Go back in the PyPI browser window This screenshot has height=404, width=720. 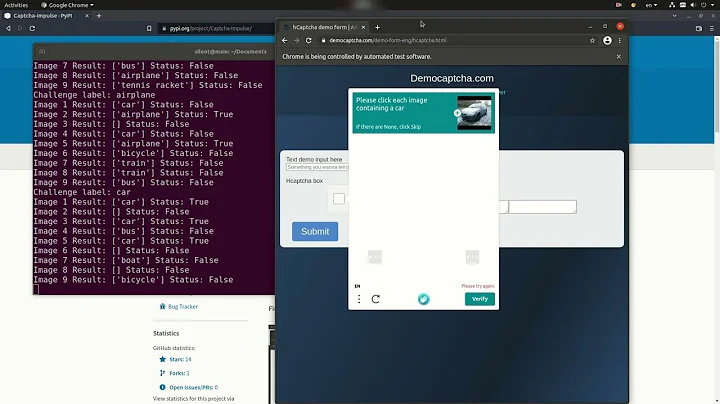pyautogui.click(x=8, y=28)
